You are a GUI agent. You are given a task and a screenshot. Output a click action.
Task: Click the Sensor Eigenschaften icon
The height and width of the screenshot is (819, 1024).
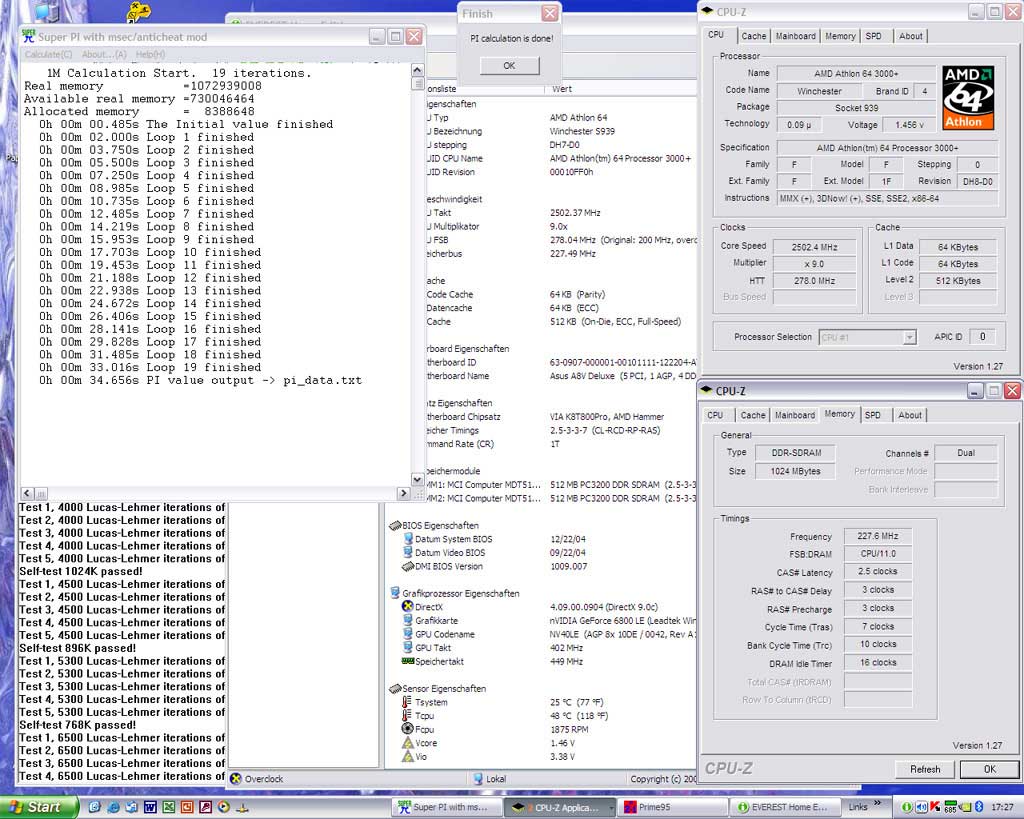(x=395, y=688)
